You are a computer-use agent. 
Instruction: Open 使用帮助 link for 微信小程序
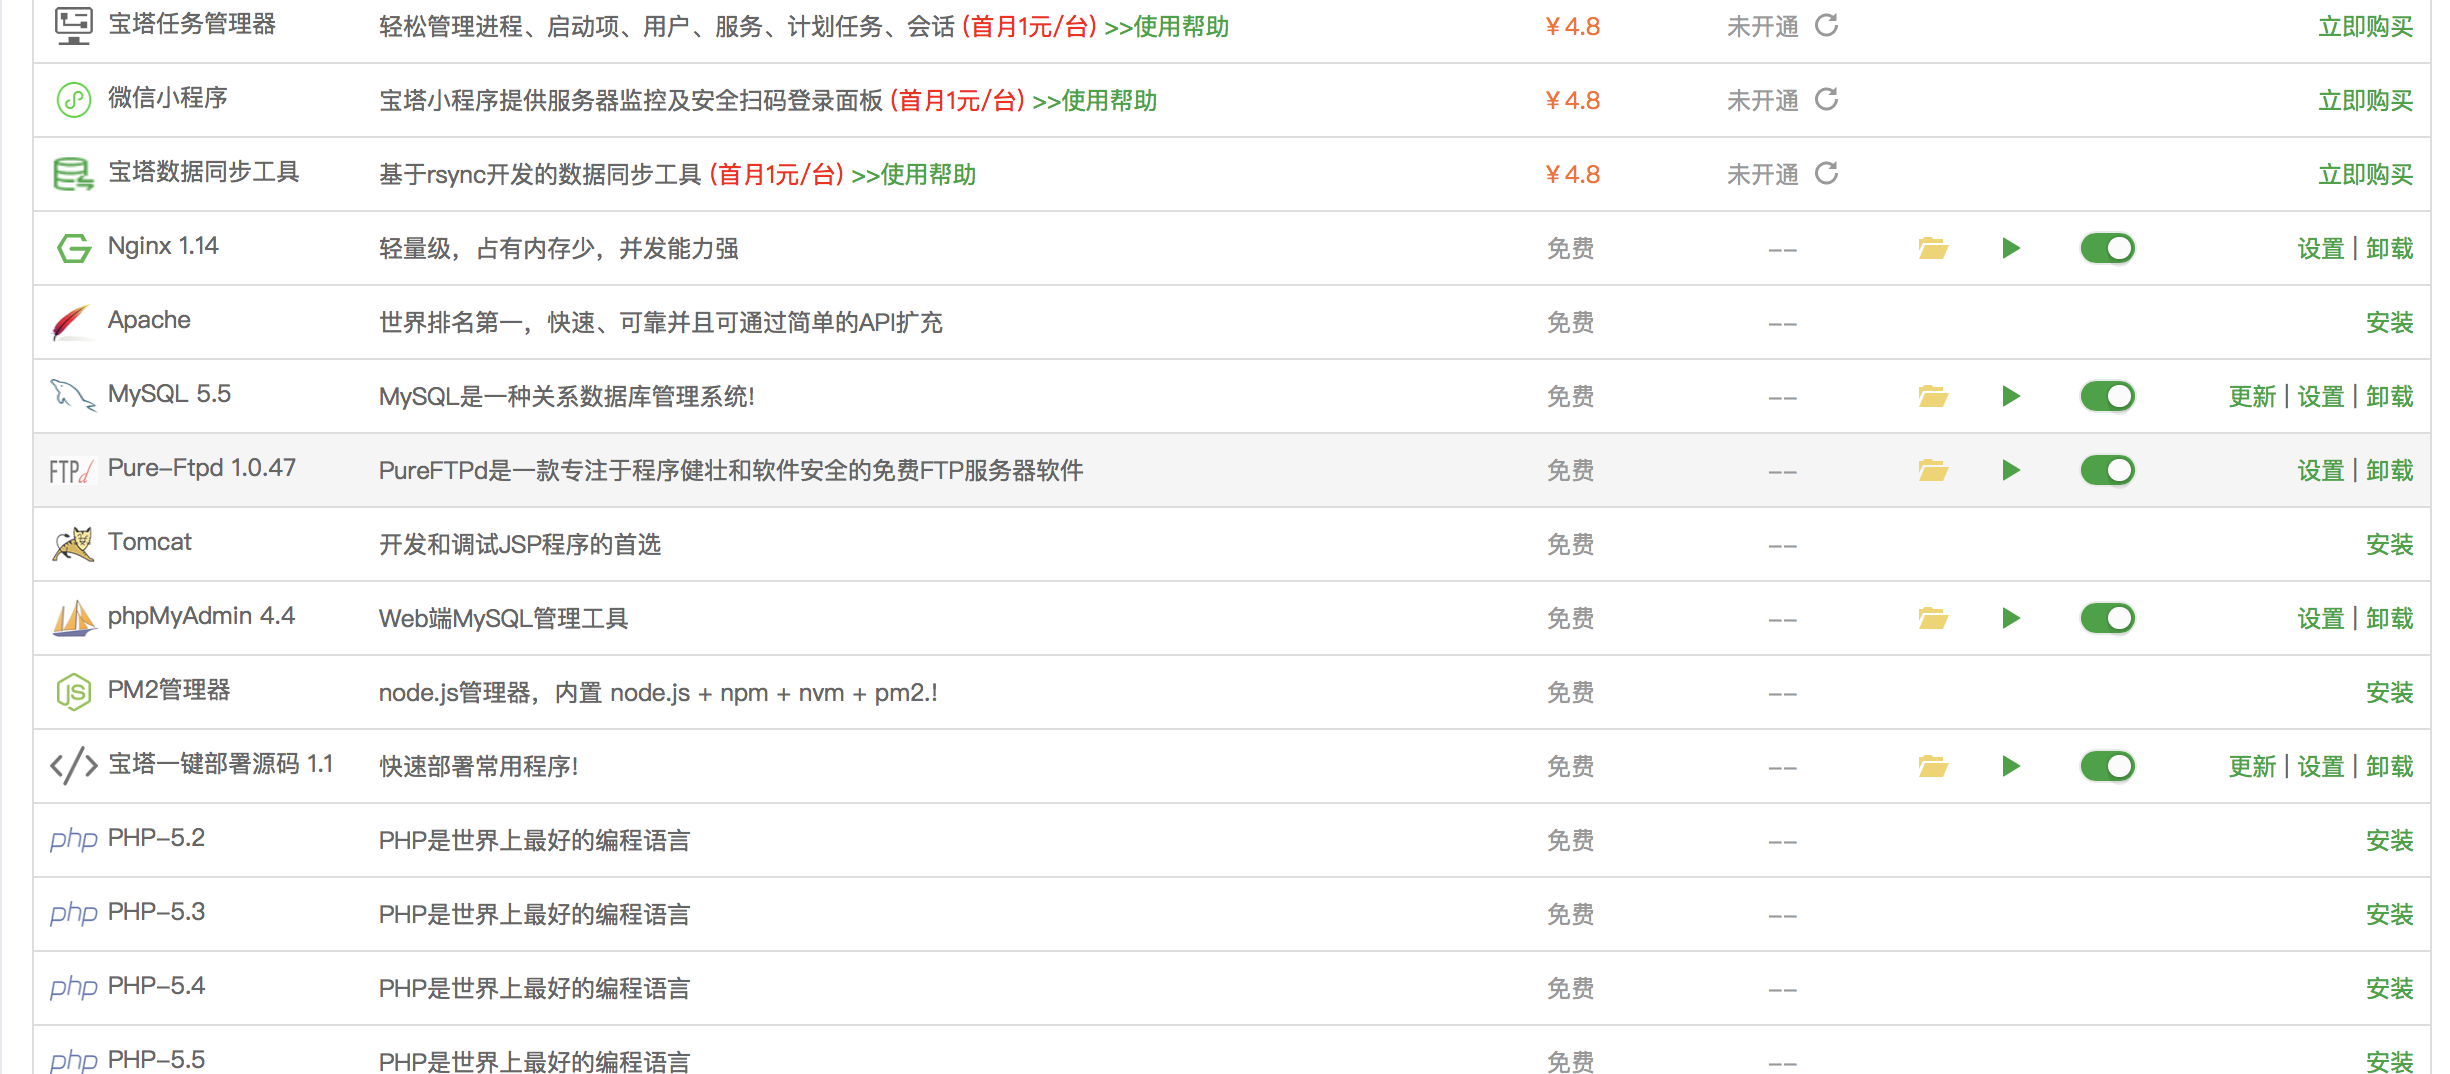pyautogui.click(x=1094, y=101)
